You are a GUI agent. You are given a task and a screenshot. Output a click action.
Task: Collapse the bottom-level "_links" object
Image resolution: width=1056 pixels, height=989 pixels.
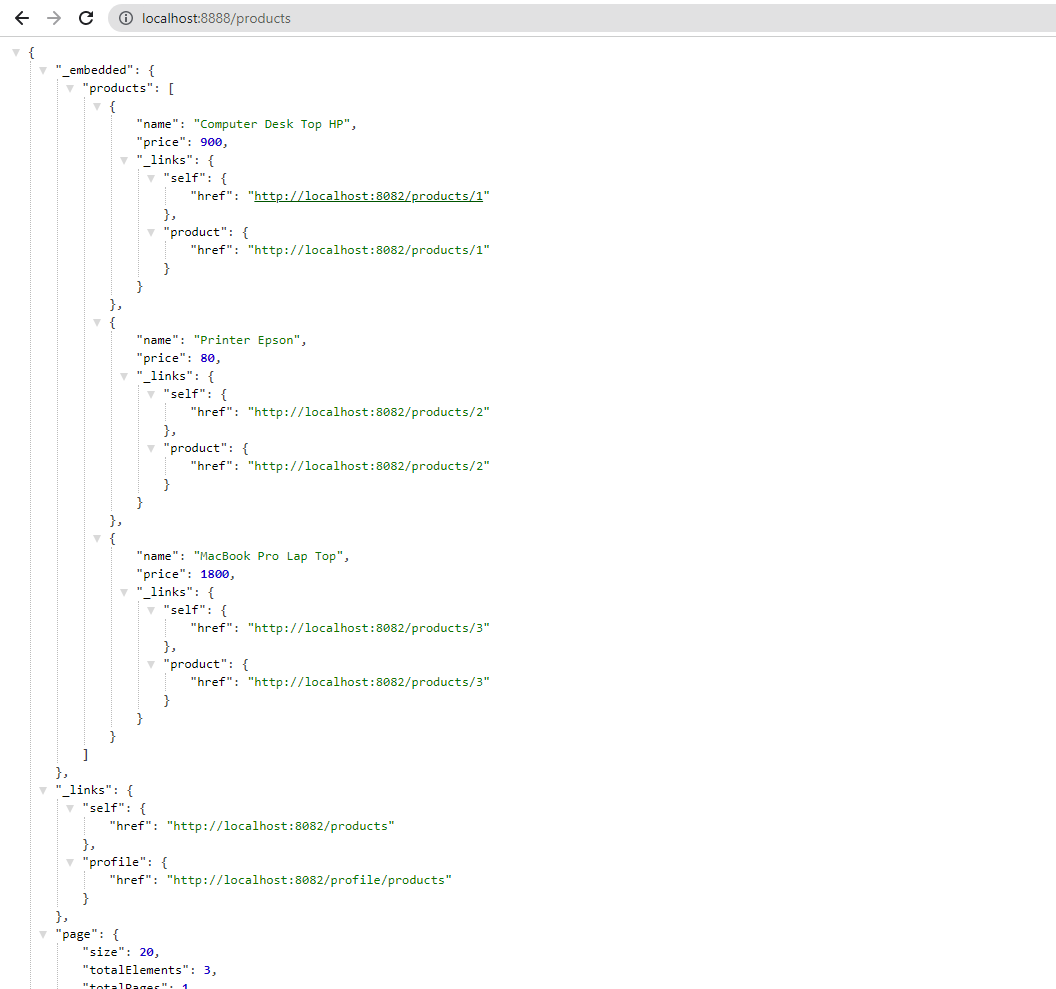[43, 790]
